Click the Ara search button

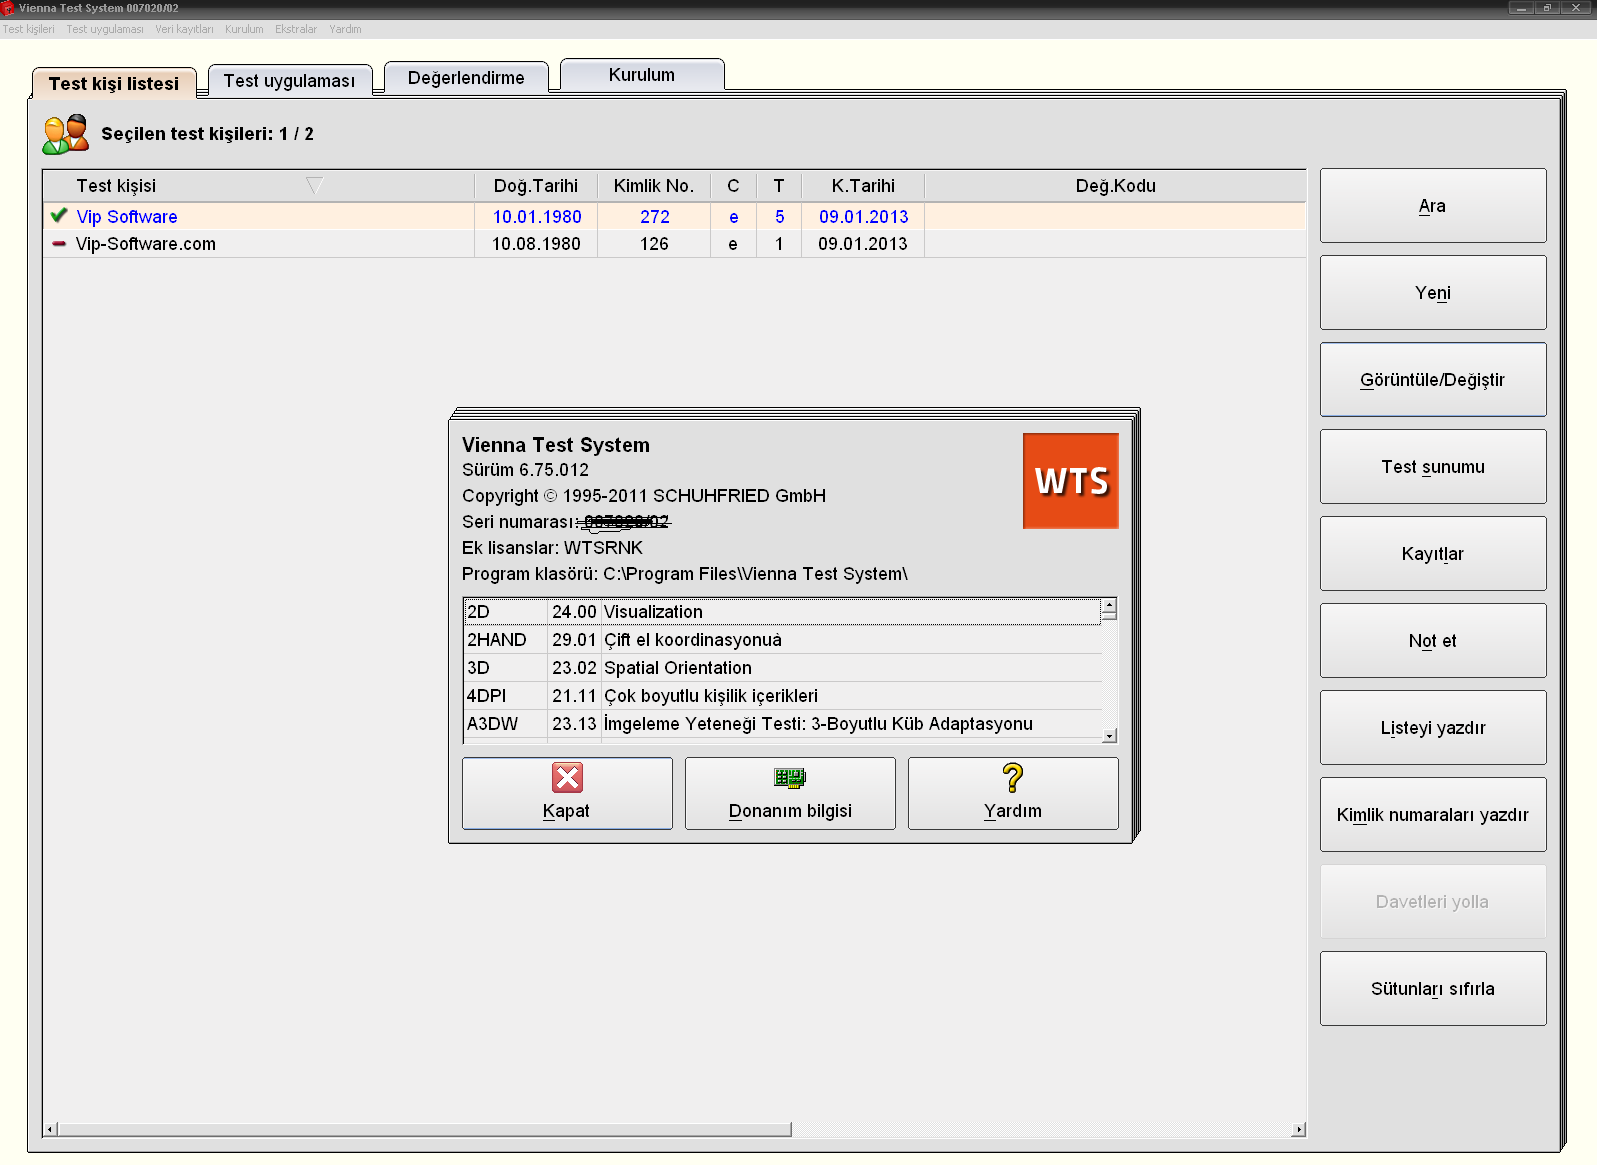pyautogui.click(x=1433, y=205)
